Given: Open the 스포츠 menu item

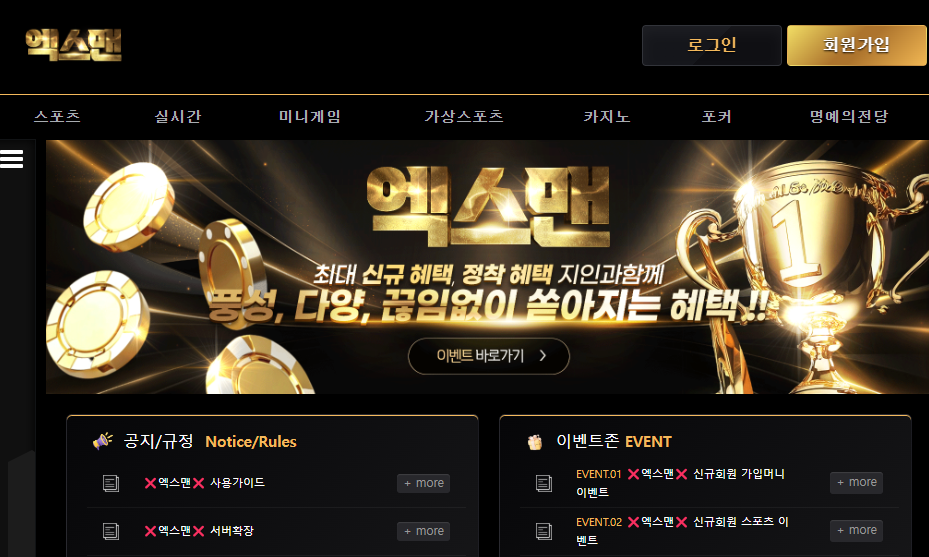Looking at the screenshot, I should 57,116.
